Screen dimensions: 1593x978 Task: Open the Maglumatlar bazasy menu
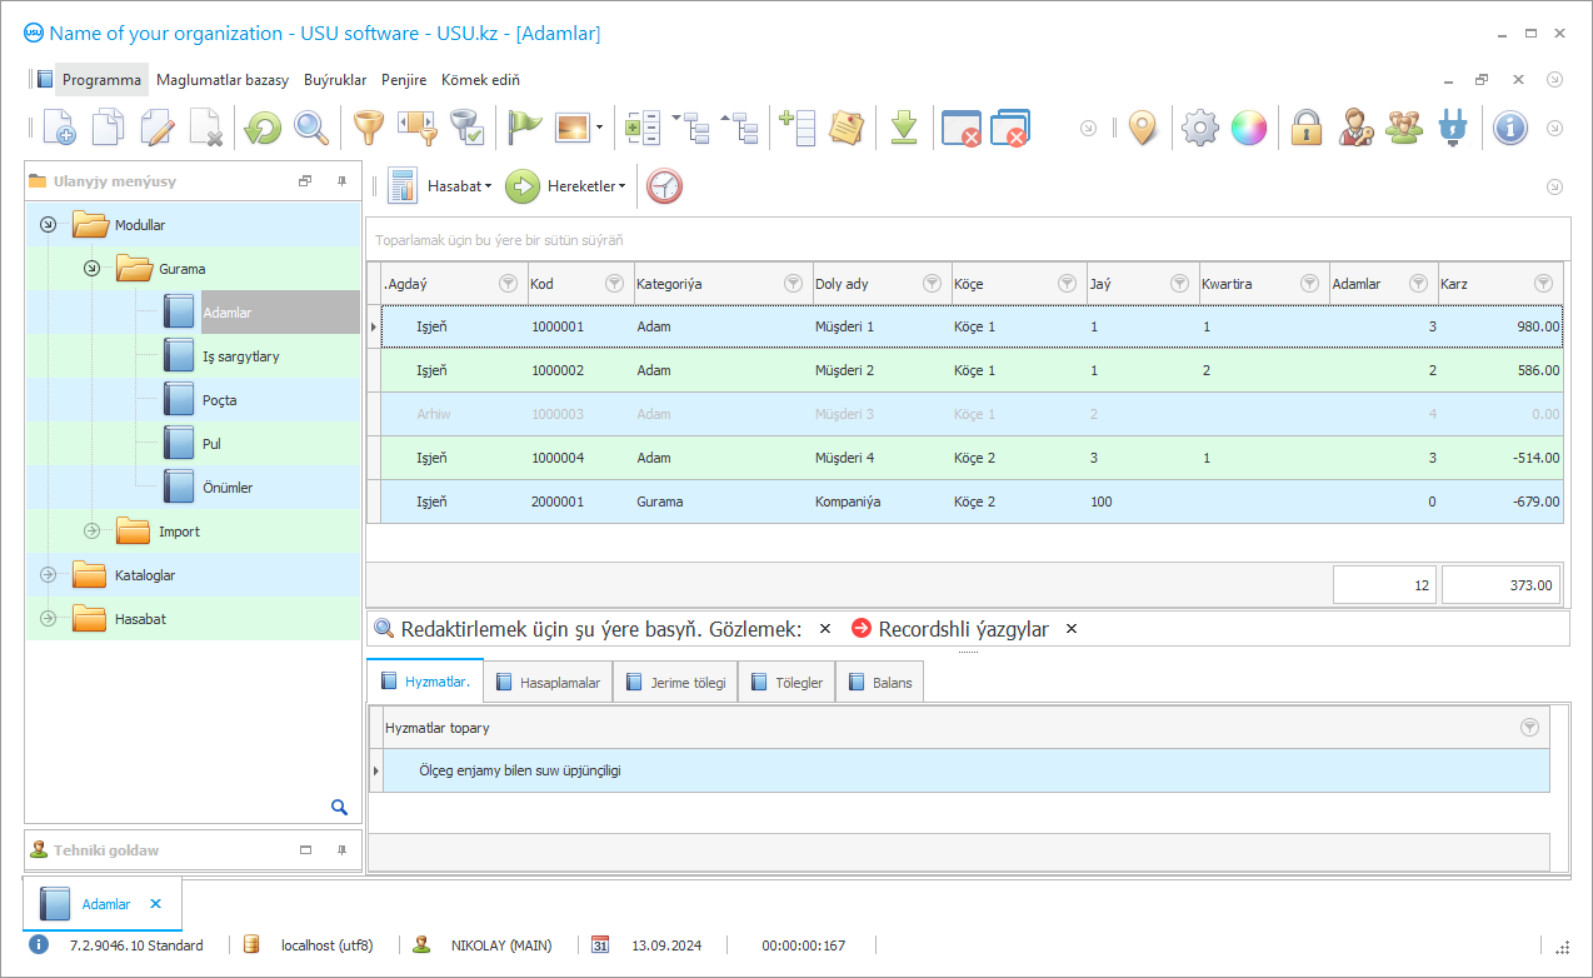[222, 80]
